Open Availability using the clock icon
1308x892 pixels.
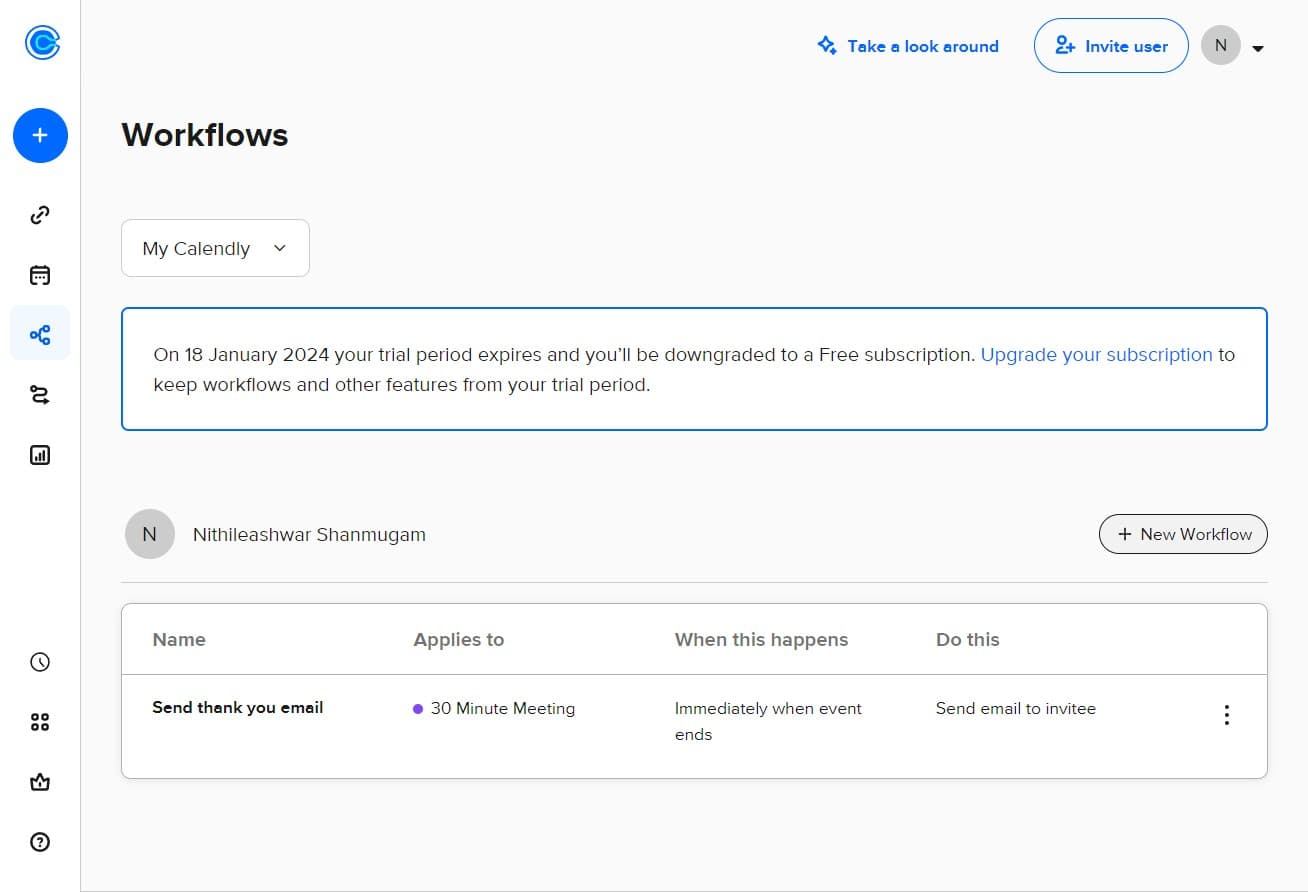pos(40,661)
